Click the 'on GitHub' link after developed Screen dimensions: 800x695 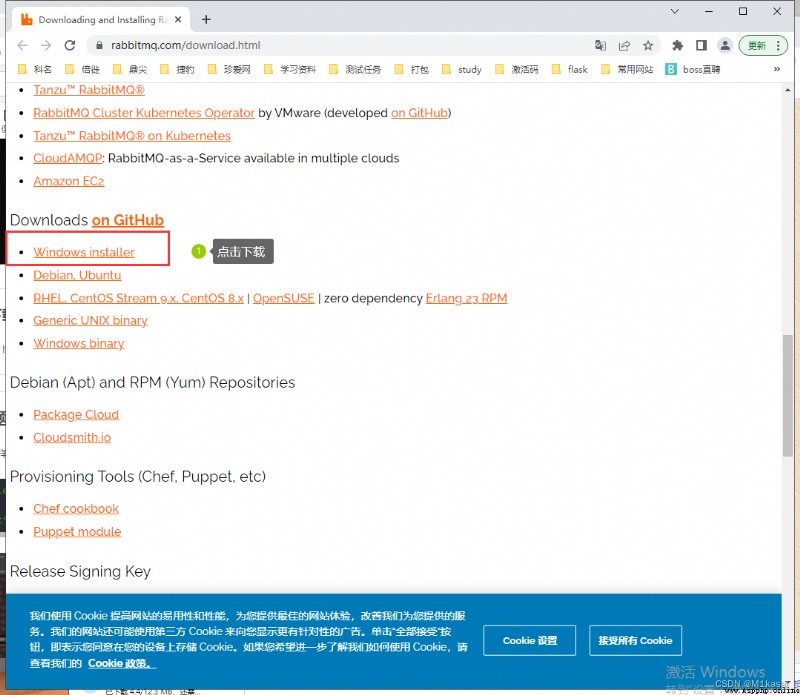(419, 113)
